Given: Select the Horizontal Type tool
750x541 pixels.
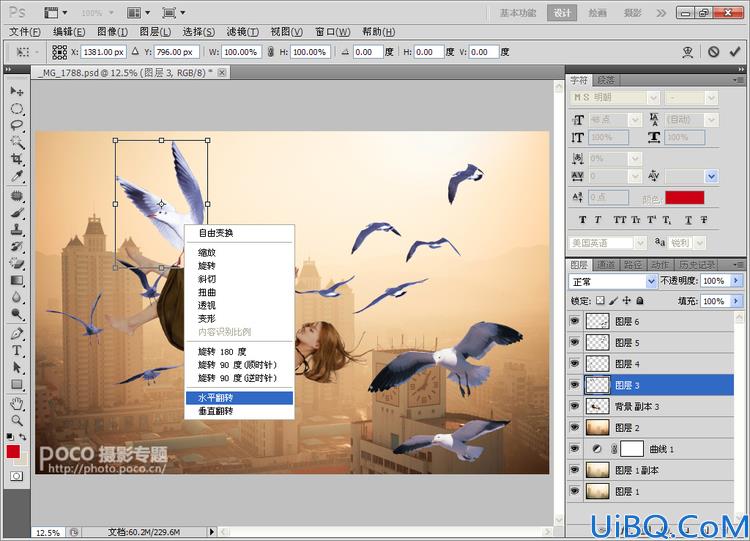Looking at the screenshot, I should (17, 350).
